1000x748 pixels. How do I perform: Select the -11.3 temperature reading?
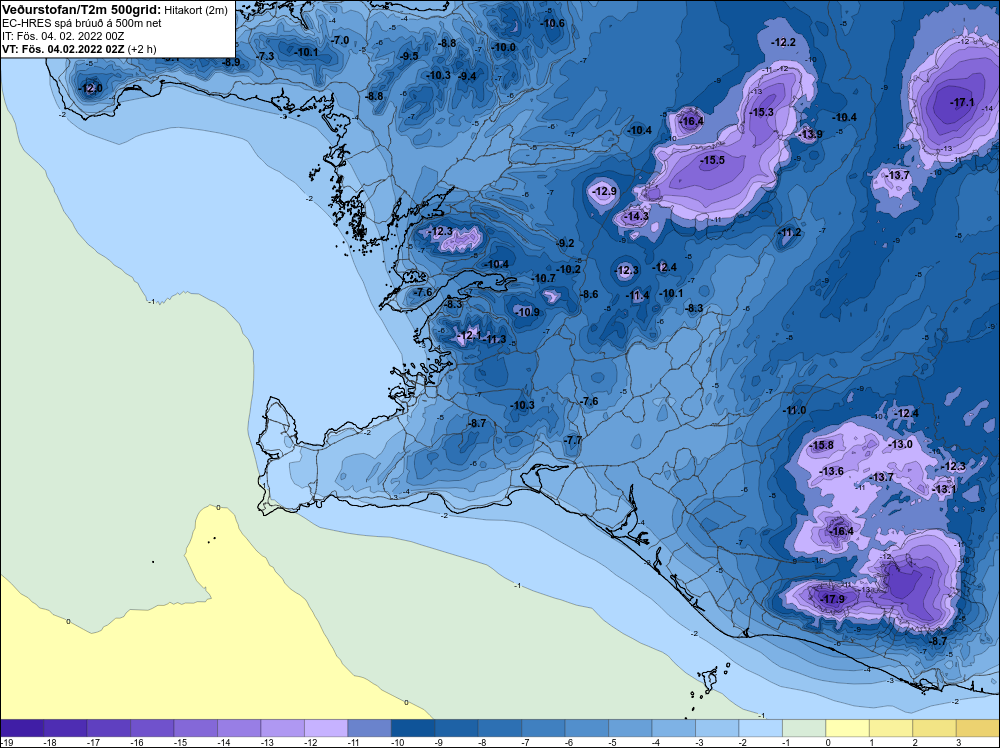coord(494,339)
